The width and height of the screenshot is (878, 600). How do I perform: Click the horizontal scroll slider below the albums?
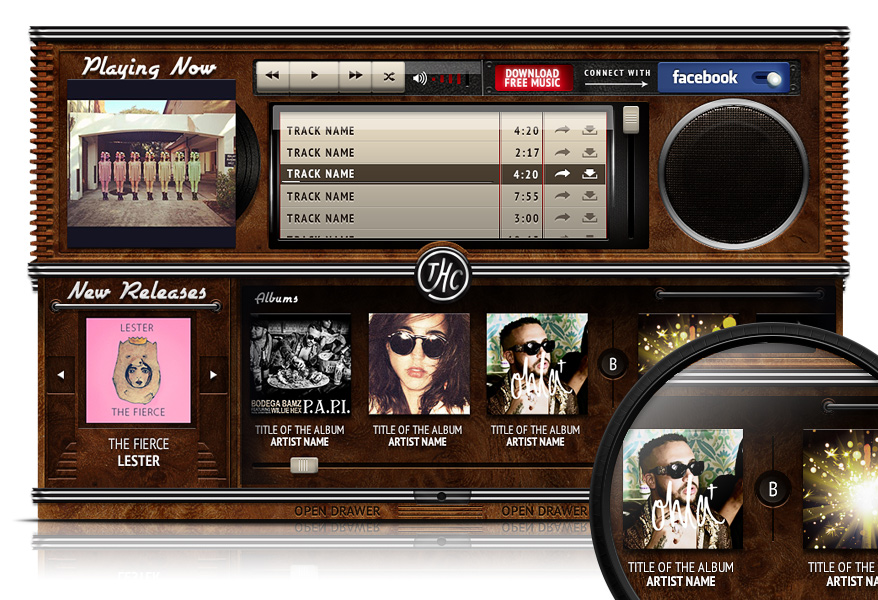pyautogui.click(x=303, y=464)
